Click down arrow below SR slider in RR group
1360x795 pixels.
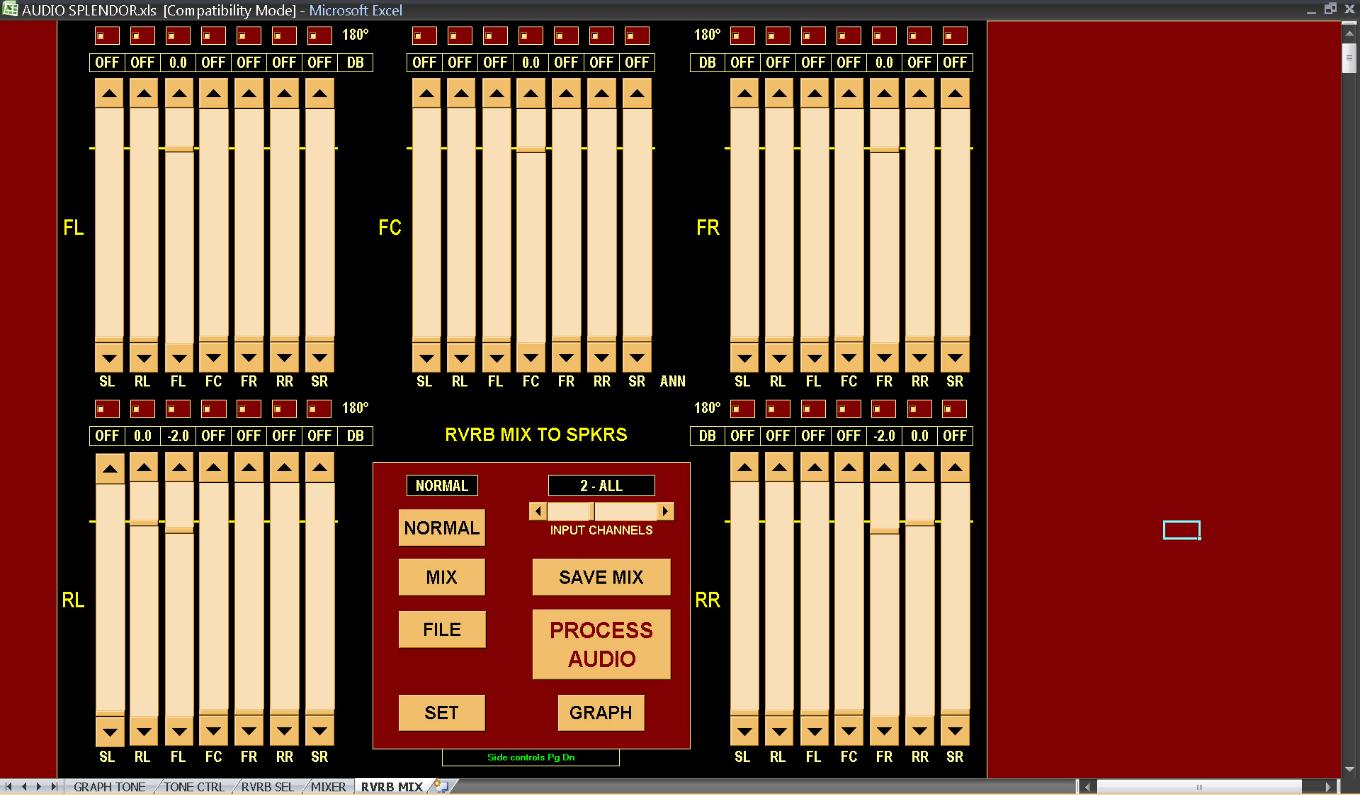[x=955, y=731]
